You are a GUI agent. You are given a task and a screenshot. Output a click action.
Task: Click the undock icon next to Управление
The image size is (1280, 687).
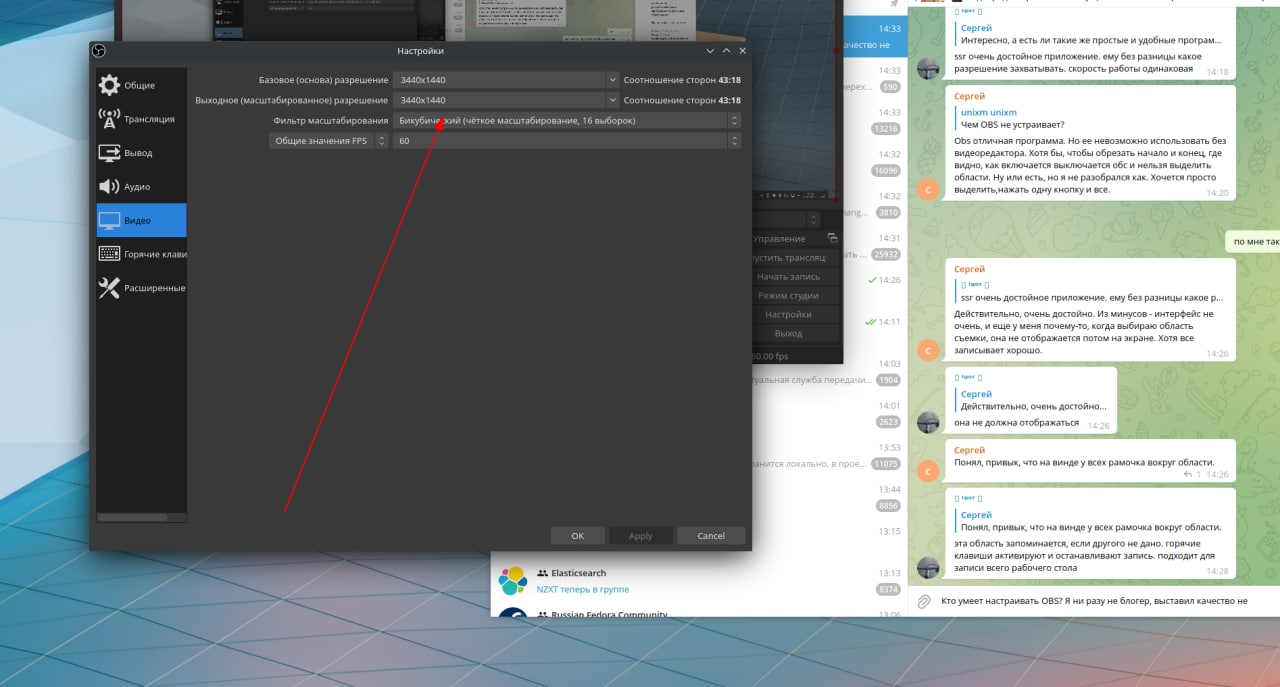click(832, 239)
